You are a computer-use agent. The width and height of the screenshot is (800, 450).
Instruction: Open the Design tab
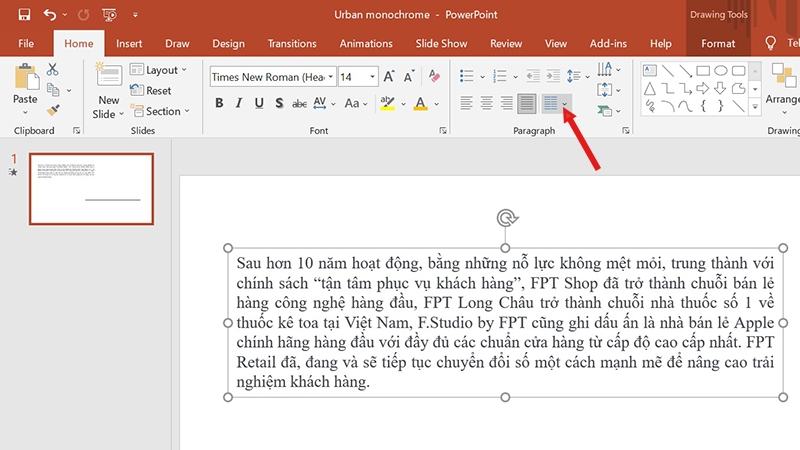tap(229, 44)
